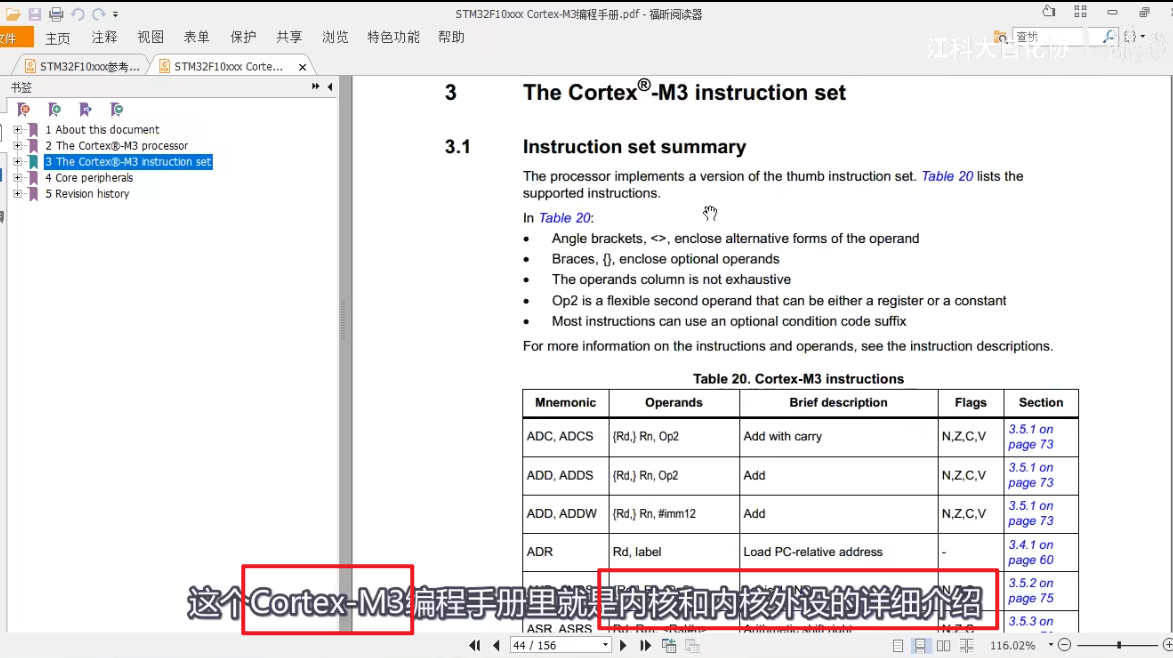
Task: Click the folder search icon beside find box
Action: (1000, 37)
